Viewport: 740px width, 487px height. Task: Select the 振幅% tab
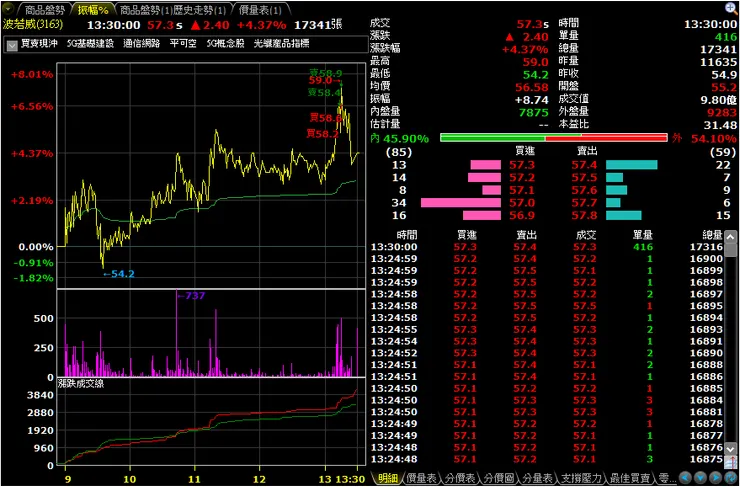pyautogui.click(x=93, y=9)
